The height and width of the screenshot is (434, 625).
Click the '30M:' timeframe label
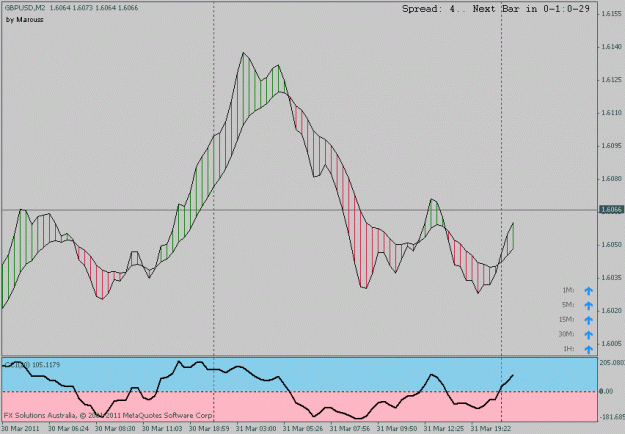567,334
